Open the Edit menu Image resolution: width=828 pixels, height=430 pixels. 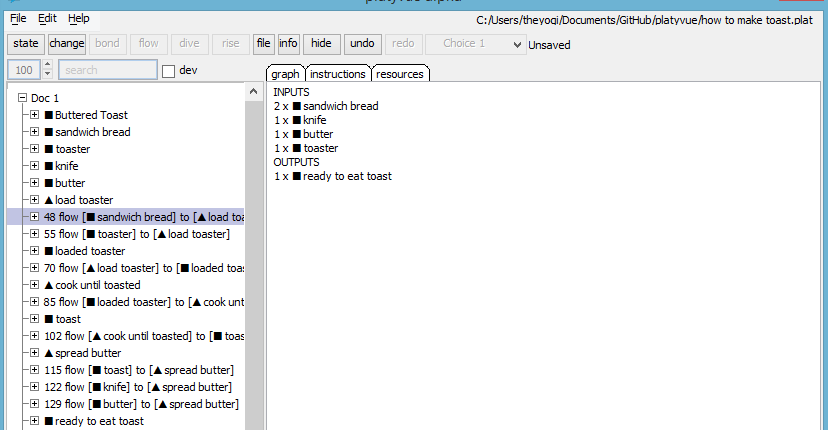[47, 18]
